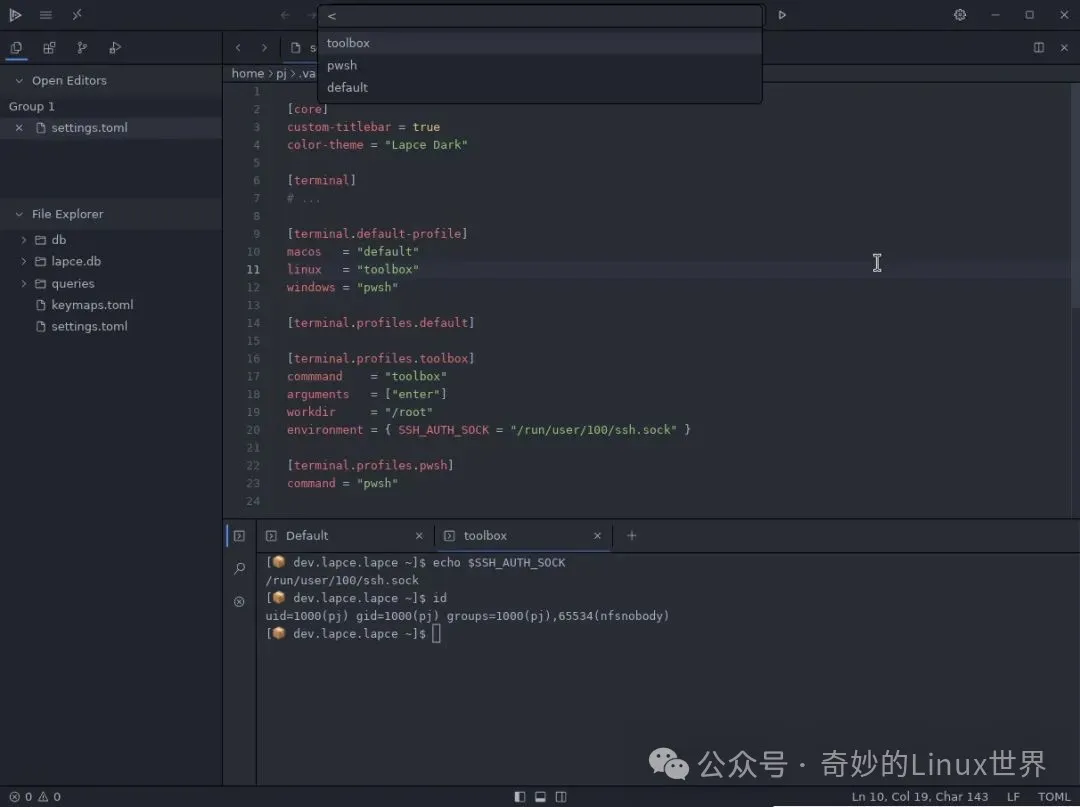This screenshot has width=1080, height=807.
Task: Toggle the left panel visibility in status bar
Action: pyautogui.click(x=520, y=797)
